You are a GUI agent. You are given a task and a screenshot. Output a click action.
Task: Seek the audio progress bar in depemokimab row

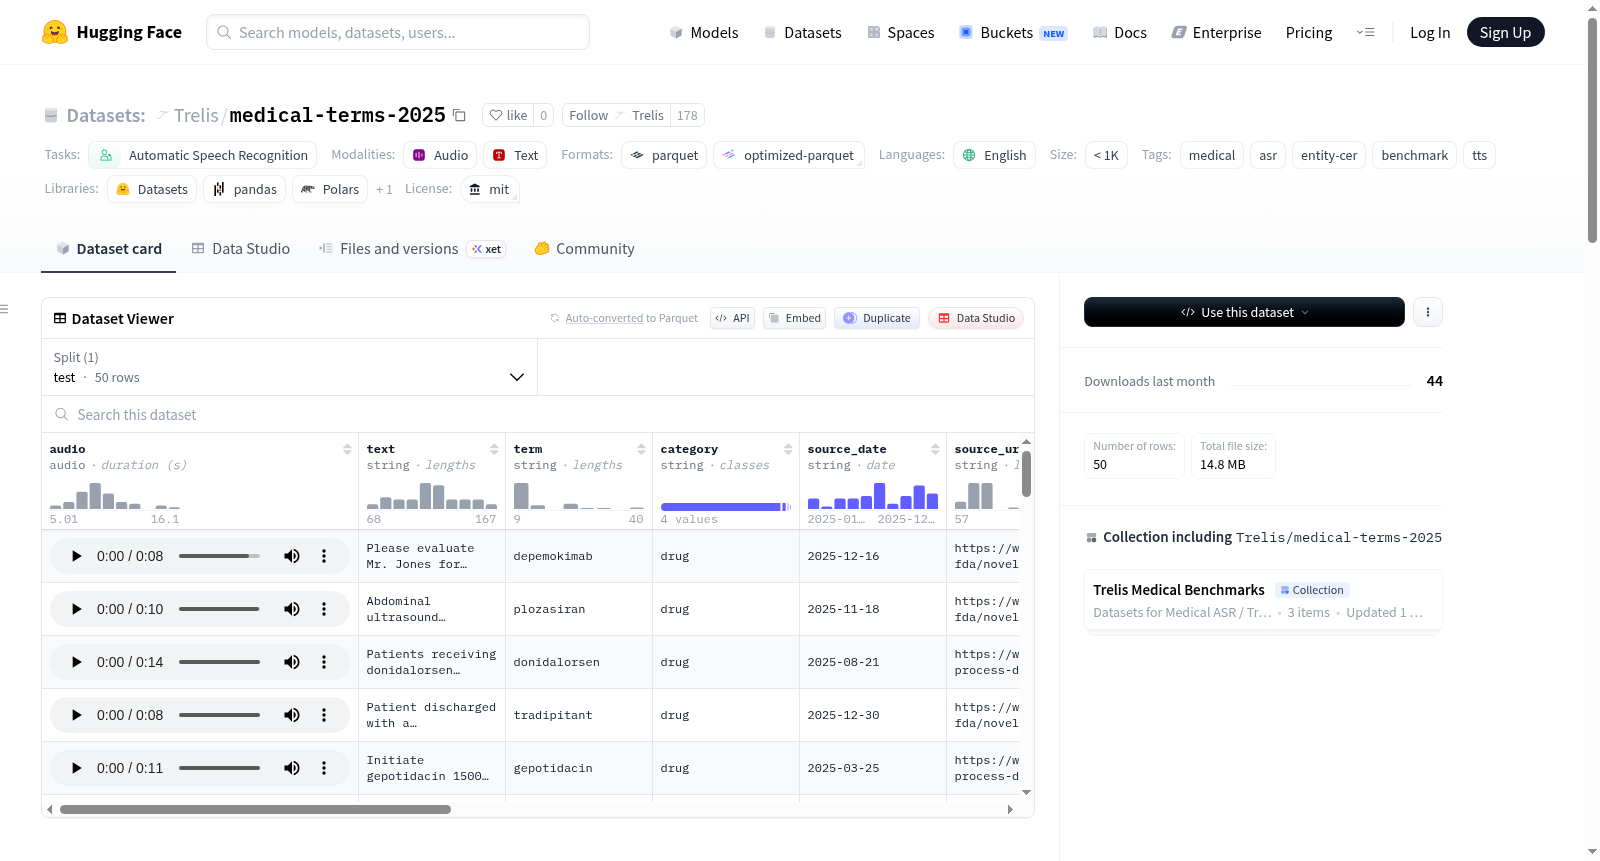(x=219, y=556)
